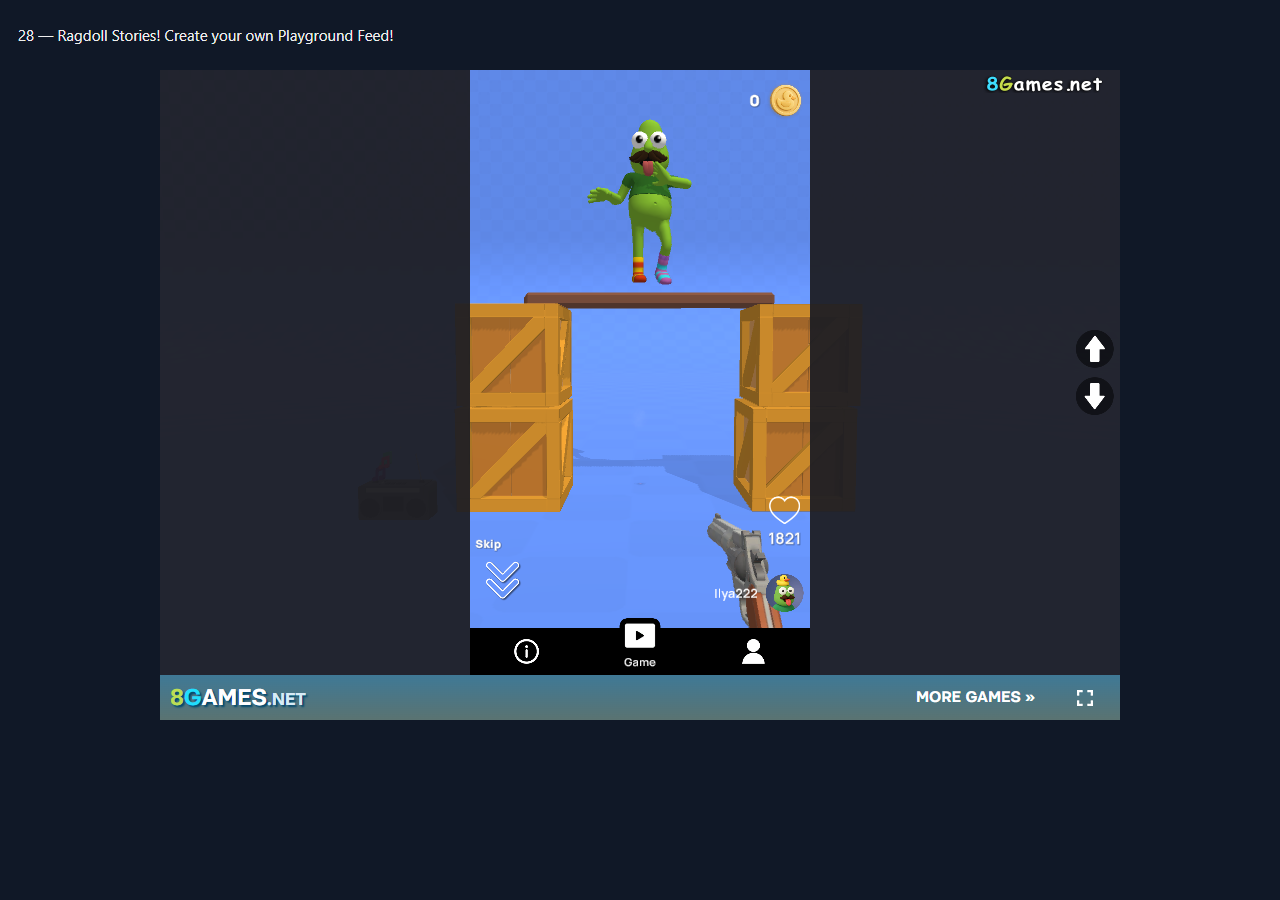
Task: Open the info tab icon
Action: tap(527, 652)
